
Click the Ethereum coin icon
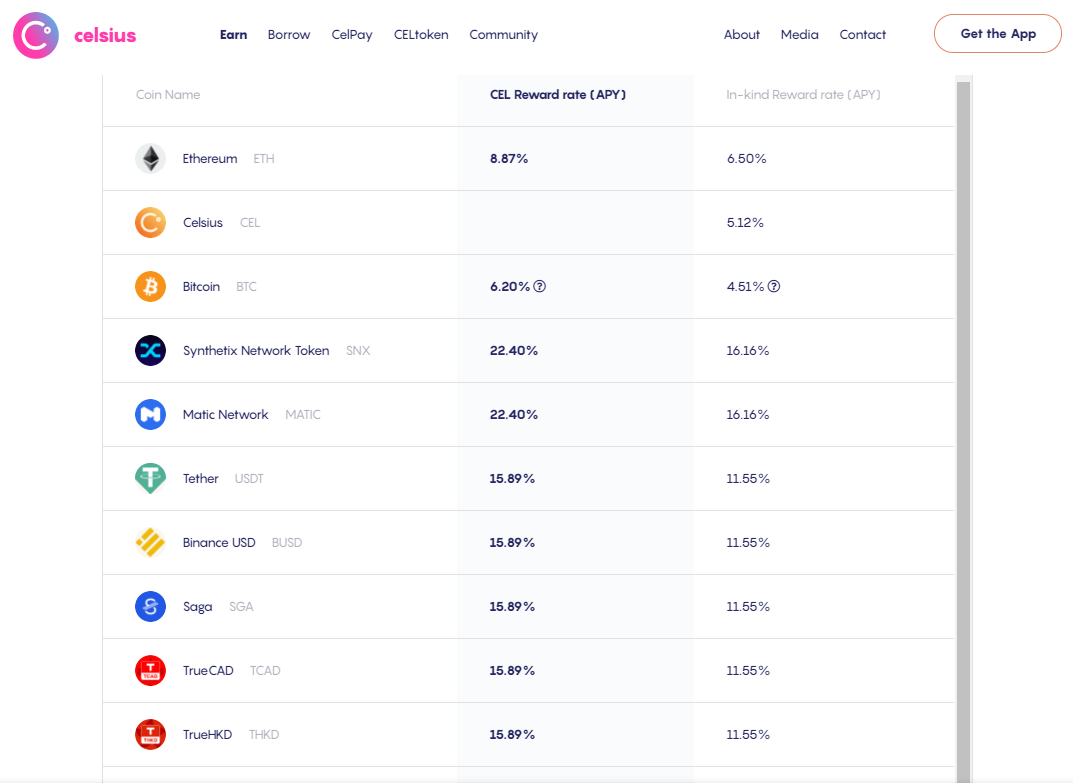click(x=151, y=159)
